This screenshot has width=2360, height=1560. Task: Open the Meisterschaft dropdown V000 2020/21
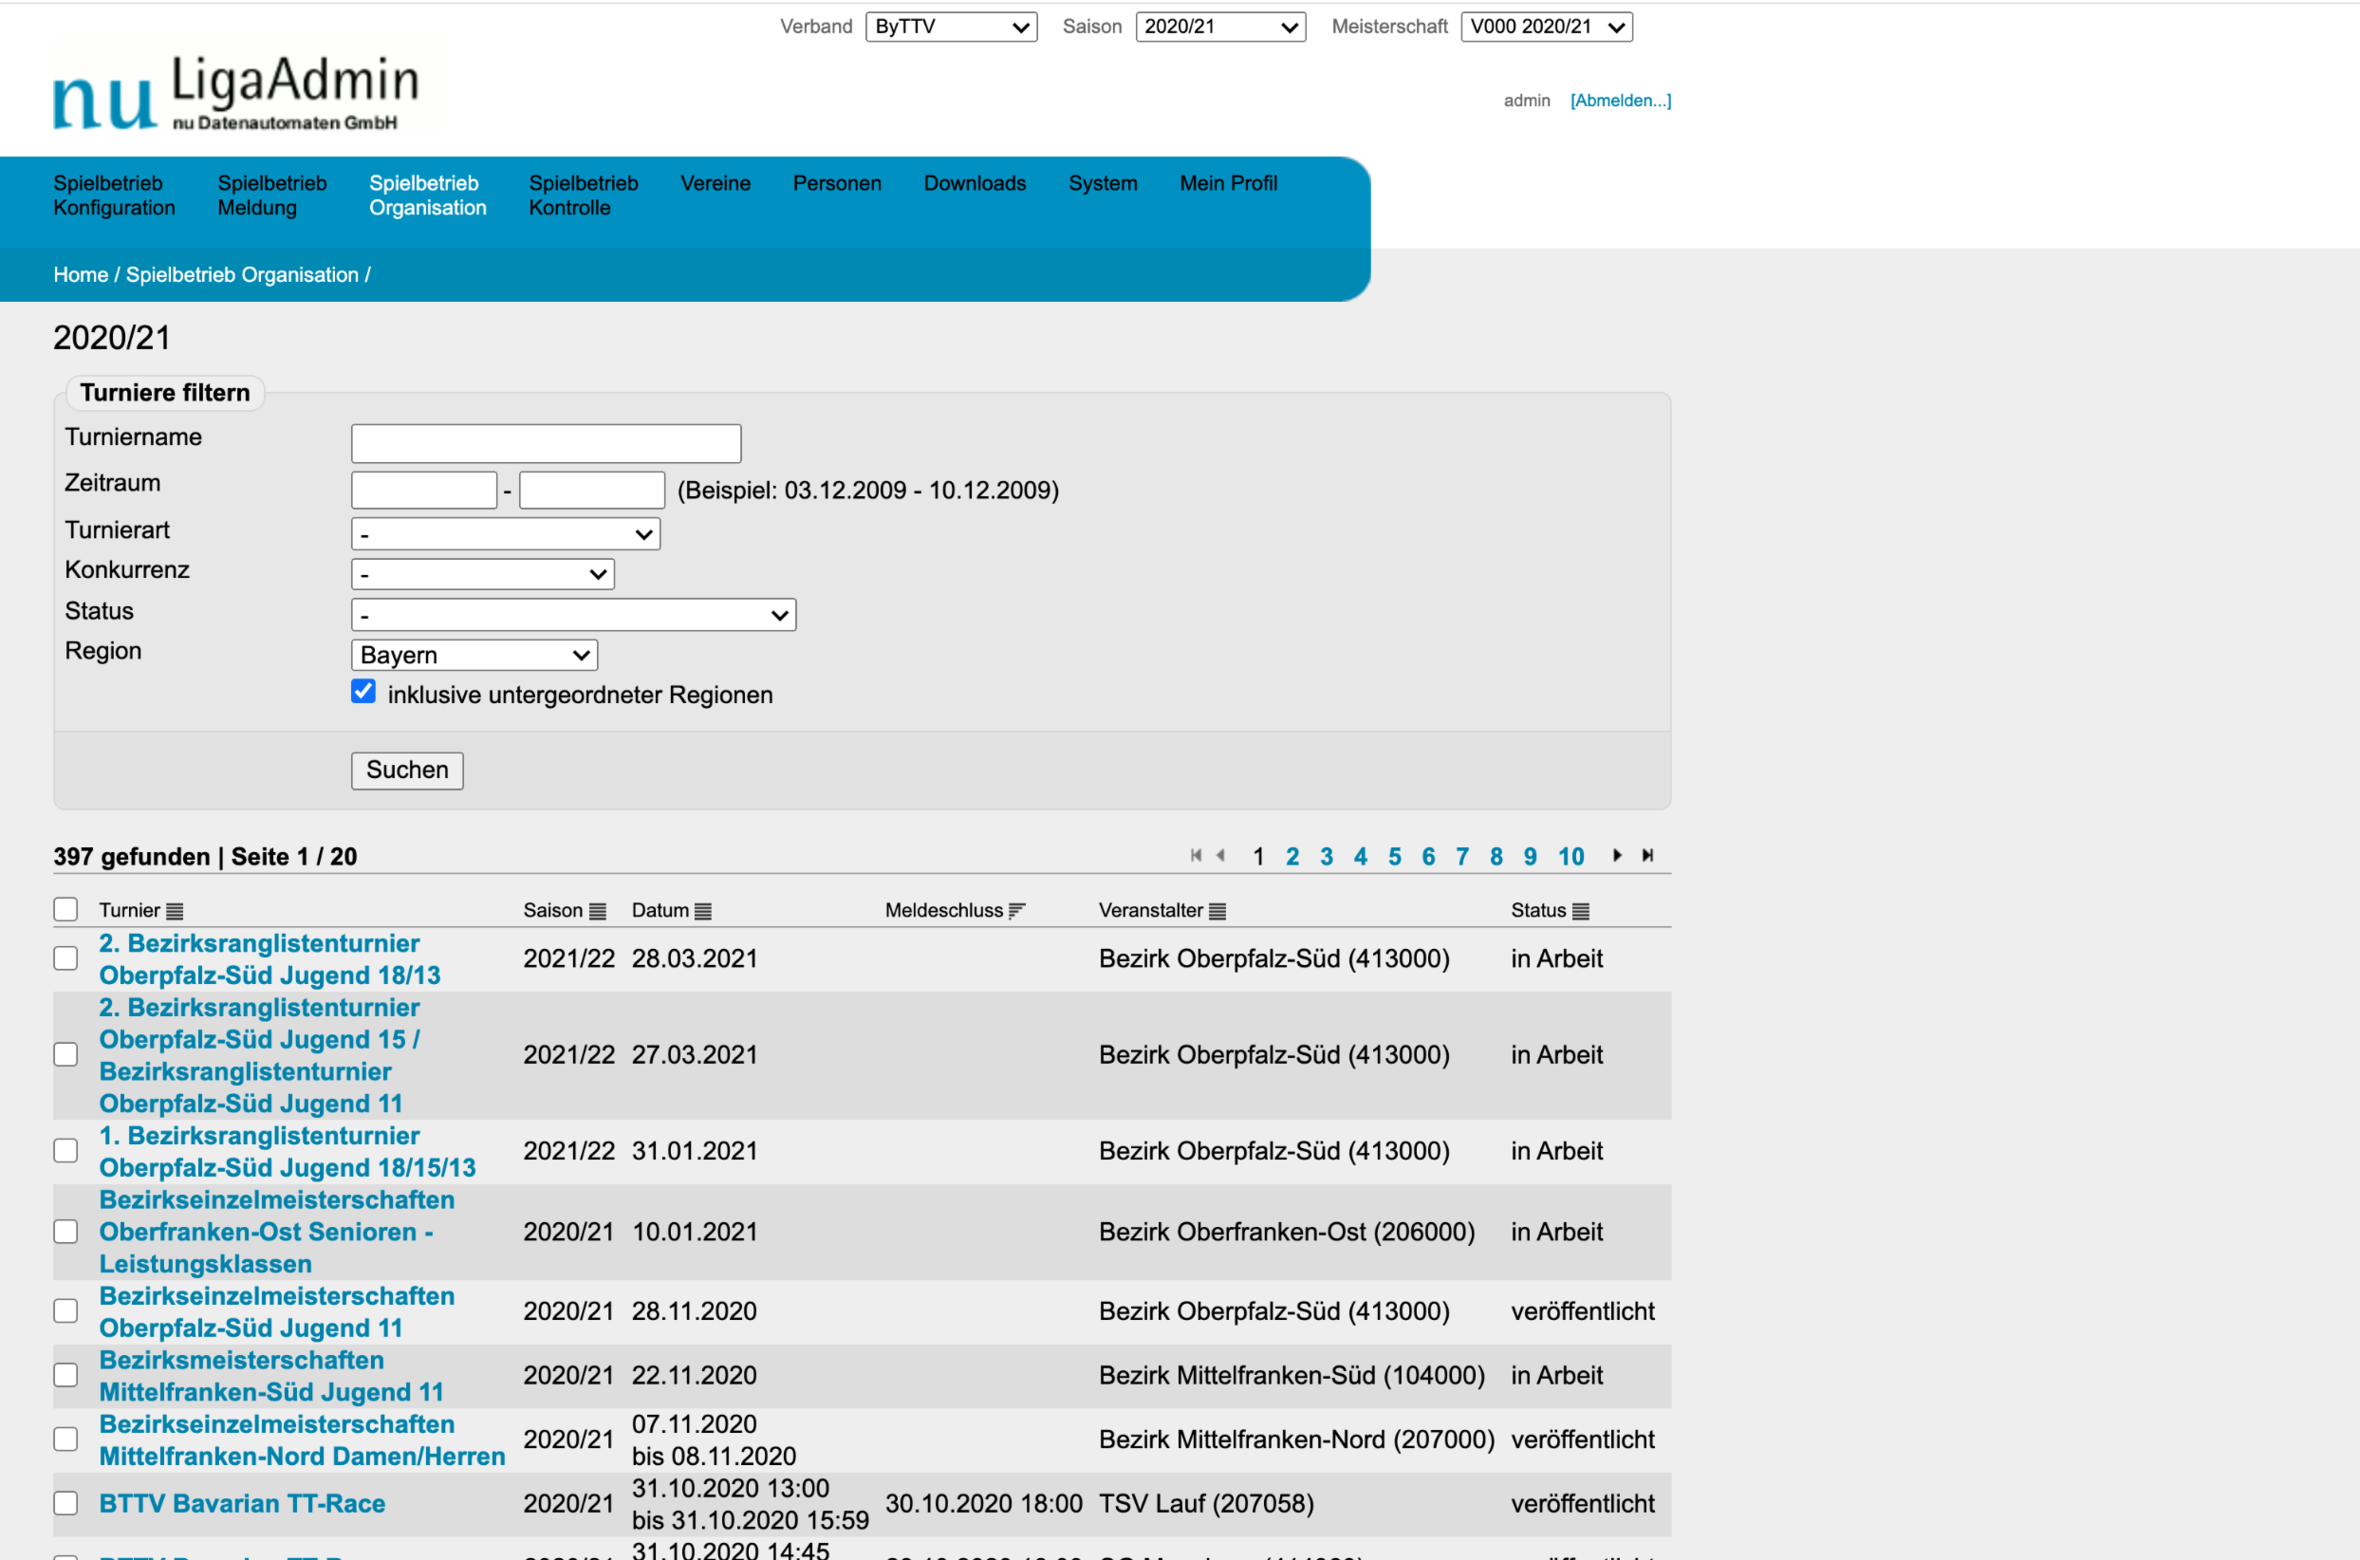1547,27
